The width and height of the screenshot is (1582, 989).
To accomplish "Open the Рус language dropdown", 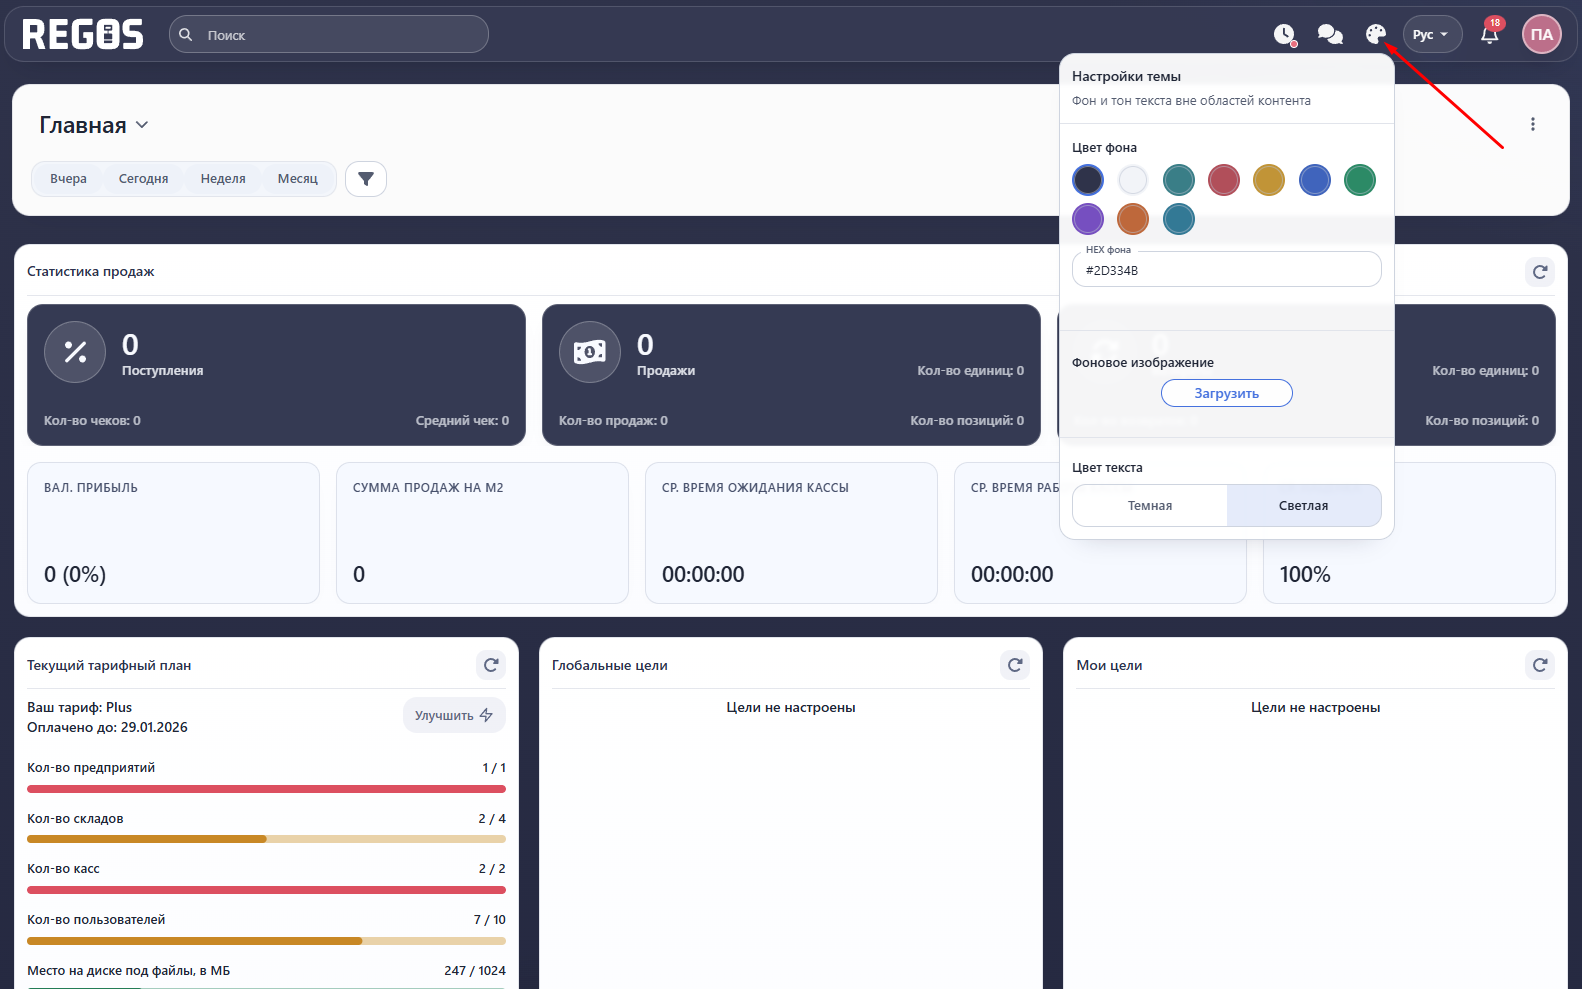I will [1431, 35].
